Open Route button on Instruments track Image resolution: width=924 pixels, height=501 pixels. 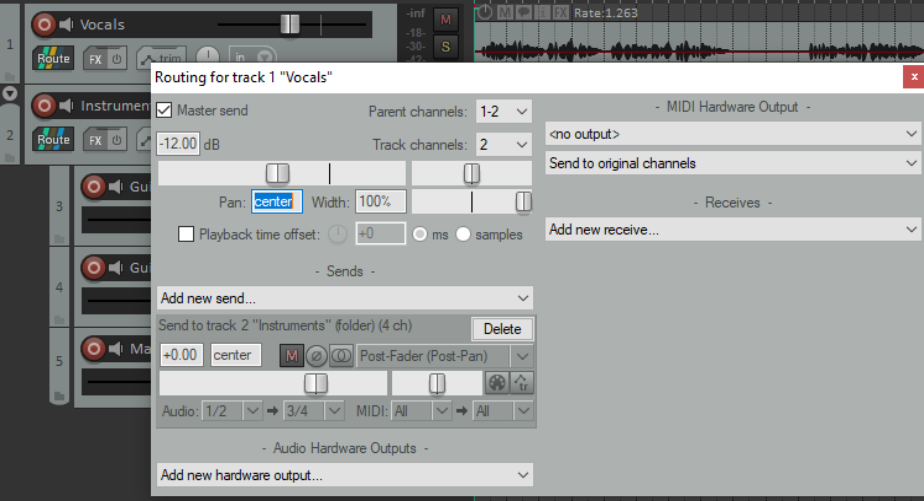(53, 140)
